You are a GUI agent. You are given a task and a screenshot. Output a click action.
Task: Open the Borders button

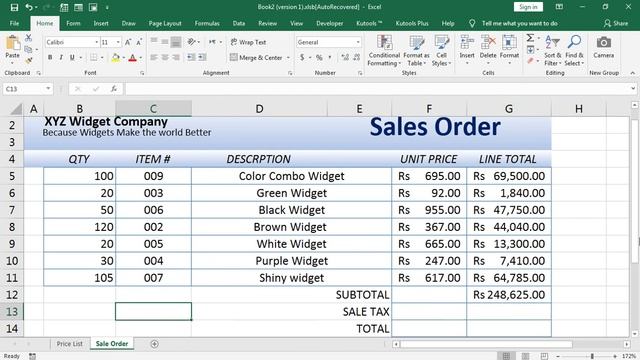(93, 58)
